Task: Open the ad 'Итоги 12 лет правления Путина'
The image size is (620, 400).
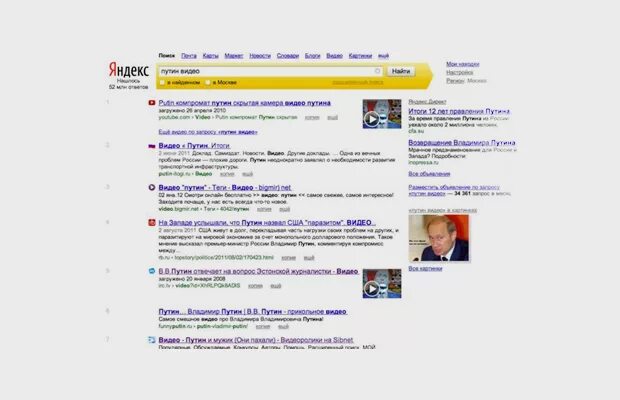Action: (459, 111)
